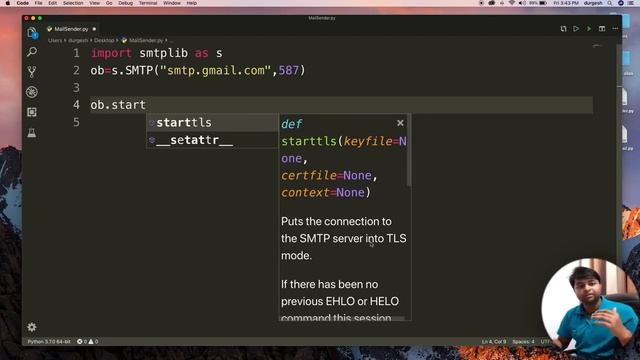
Task: Click 'certfile=None' in the signature popup
Action: 327,176
